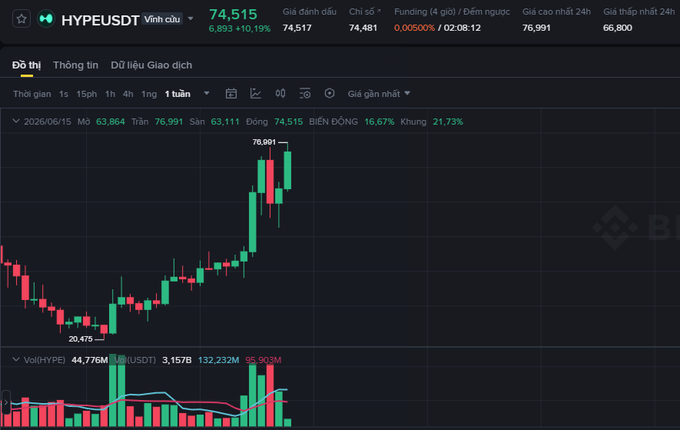Image resolution: width=680 pixels, height=430 pixels.
Task: Open the HYPEUSDT pair selector arrow
Action: click(x=190, y=19)
